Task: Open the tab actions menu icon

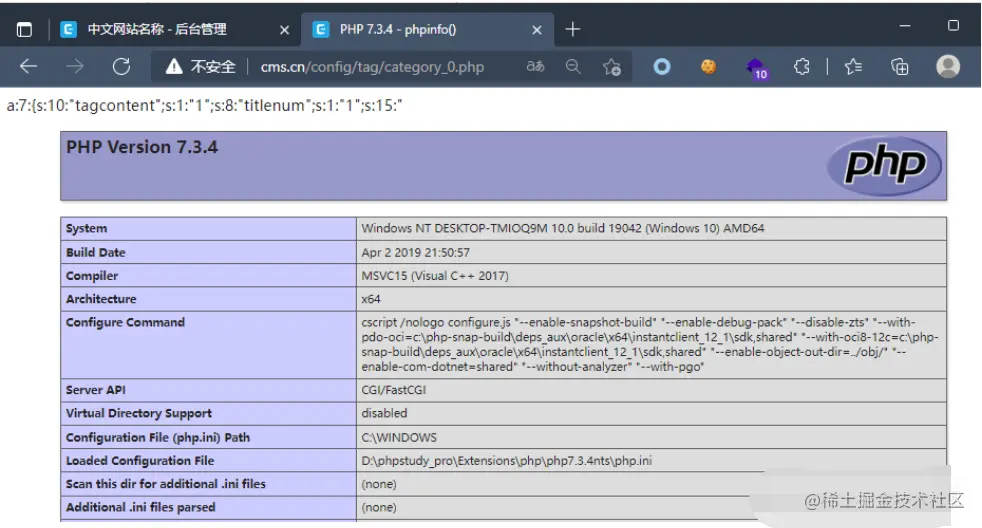Action: 24,29
